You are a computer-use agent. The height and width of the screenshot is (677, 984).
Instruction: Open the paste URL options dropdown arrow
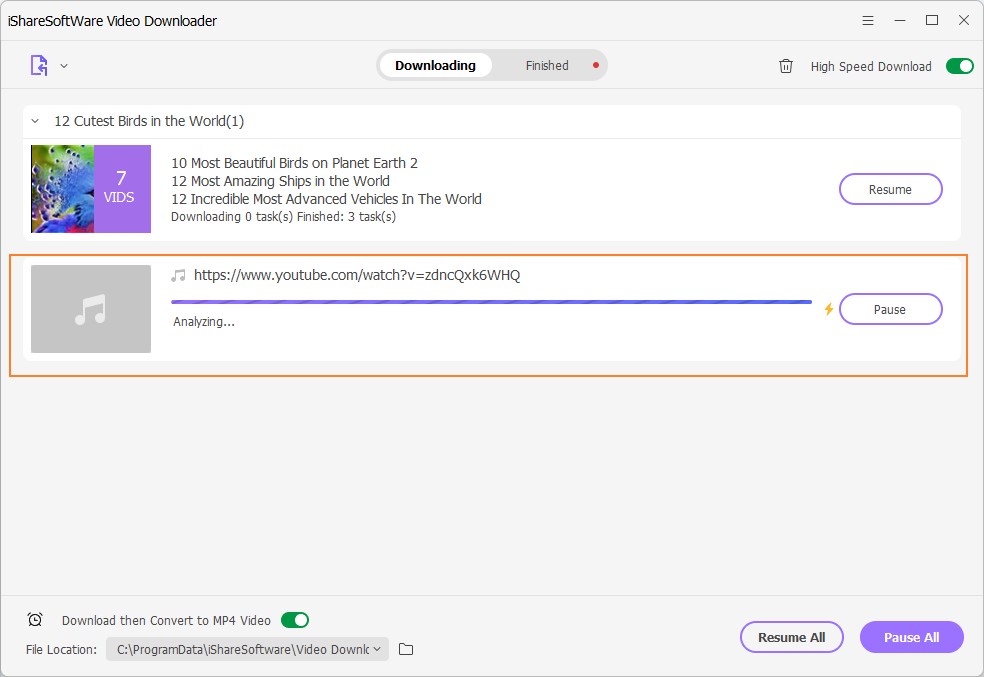click(x=64, y=66)
